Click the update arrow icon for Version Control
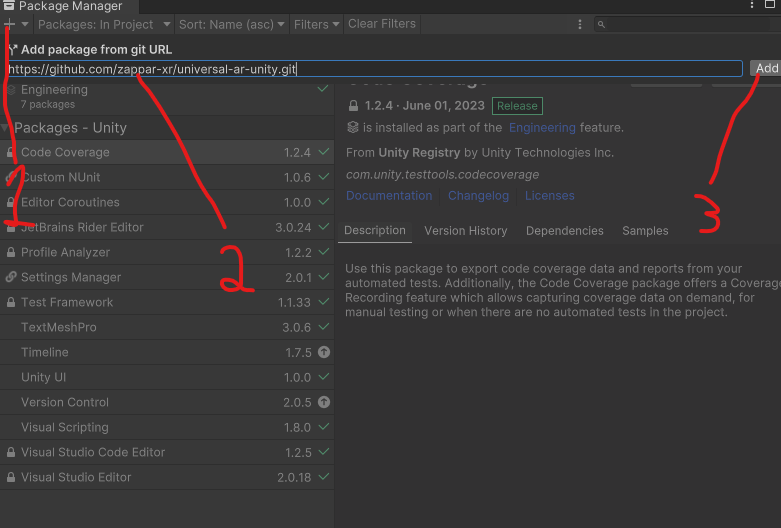 coord(323,403)
